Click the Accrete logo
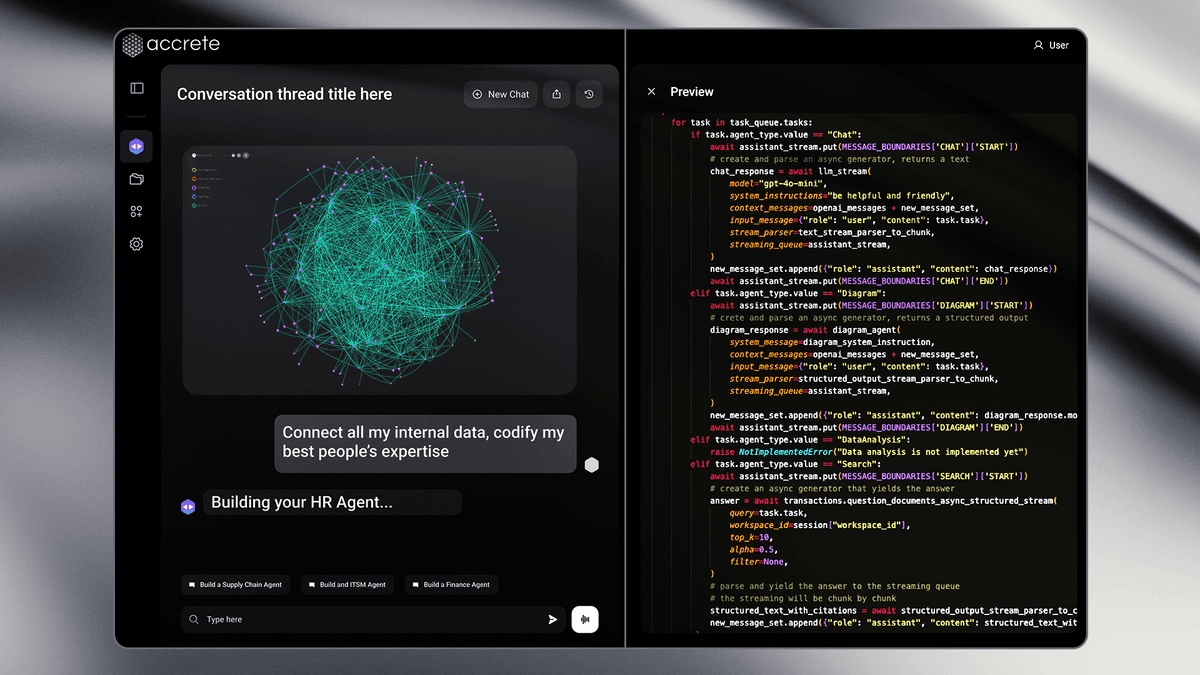Screen dimensions: 1200x675 tap(170, 44)
